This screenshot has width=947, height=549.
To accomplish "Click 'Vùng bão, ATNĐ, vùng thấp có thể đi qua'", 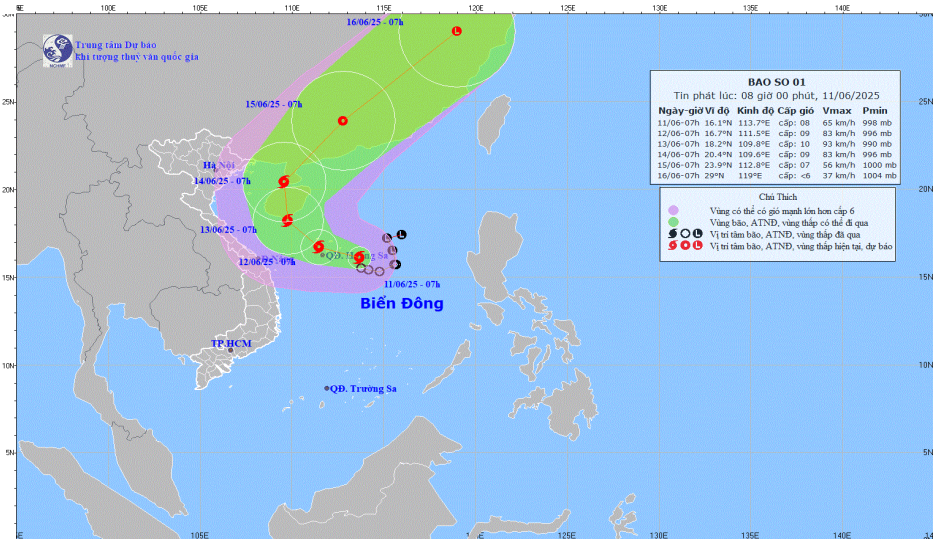I will [789, 222].
